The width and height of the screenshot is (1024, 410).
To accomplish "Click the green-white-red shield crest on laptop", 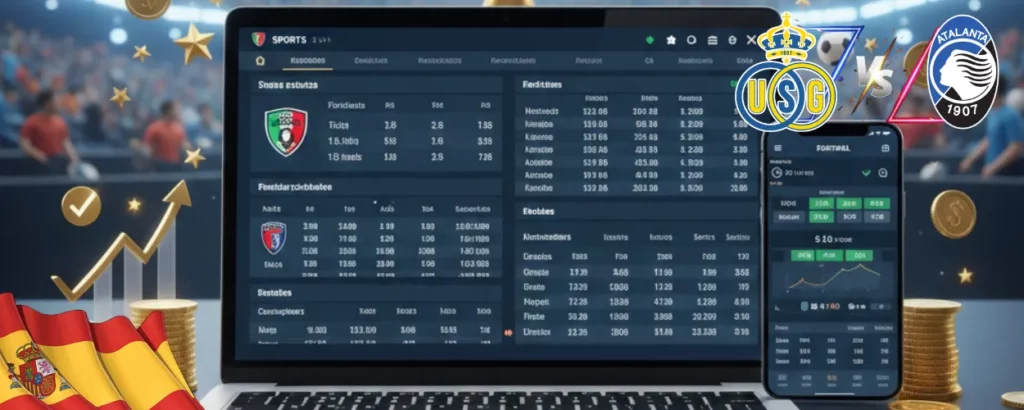I will (285, 132).
